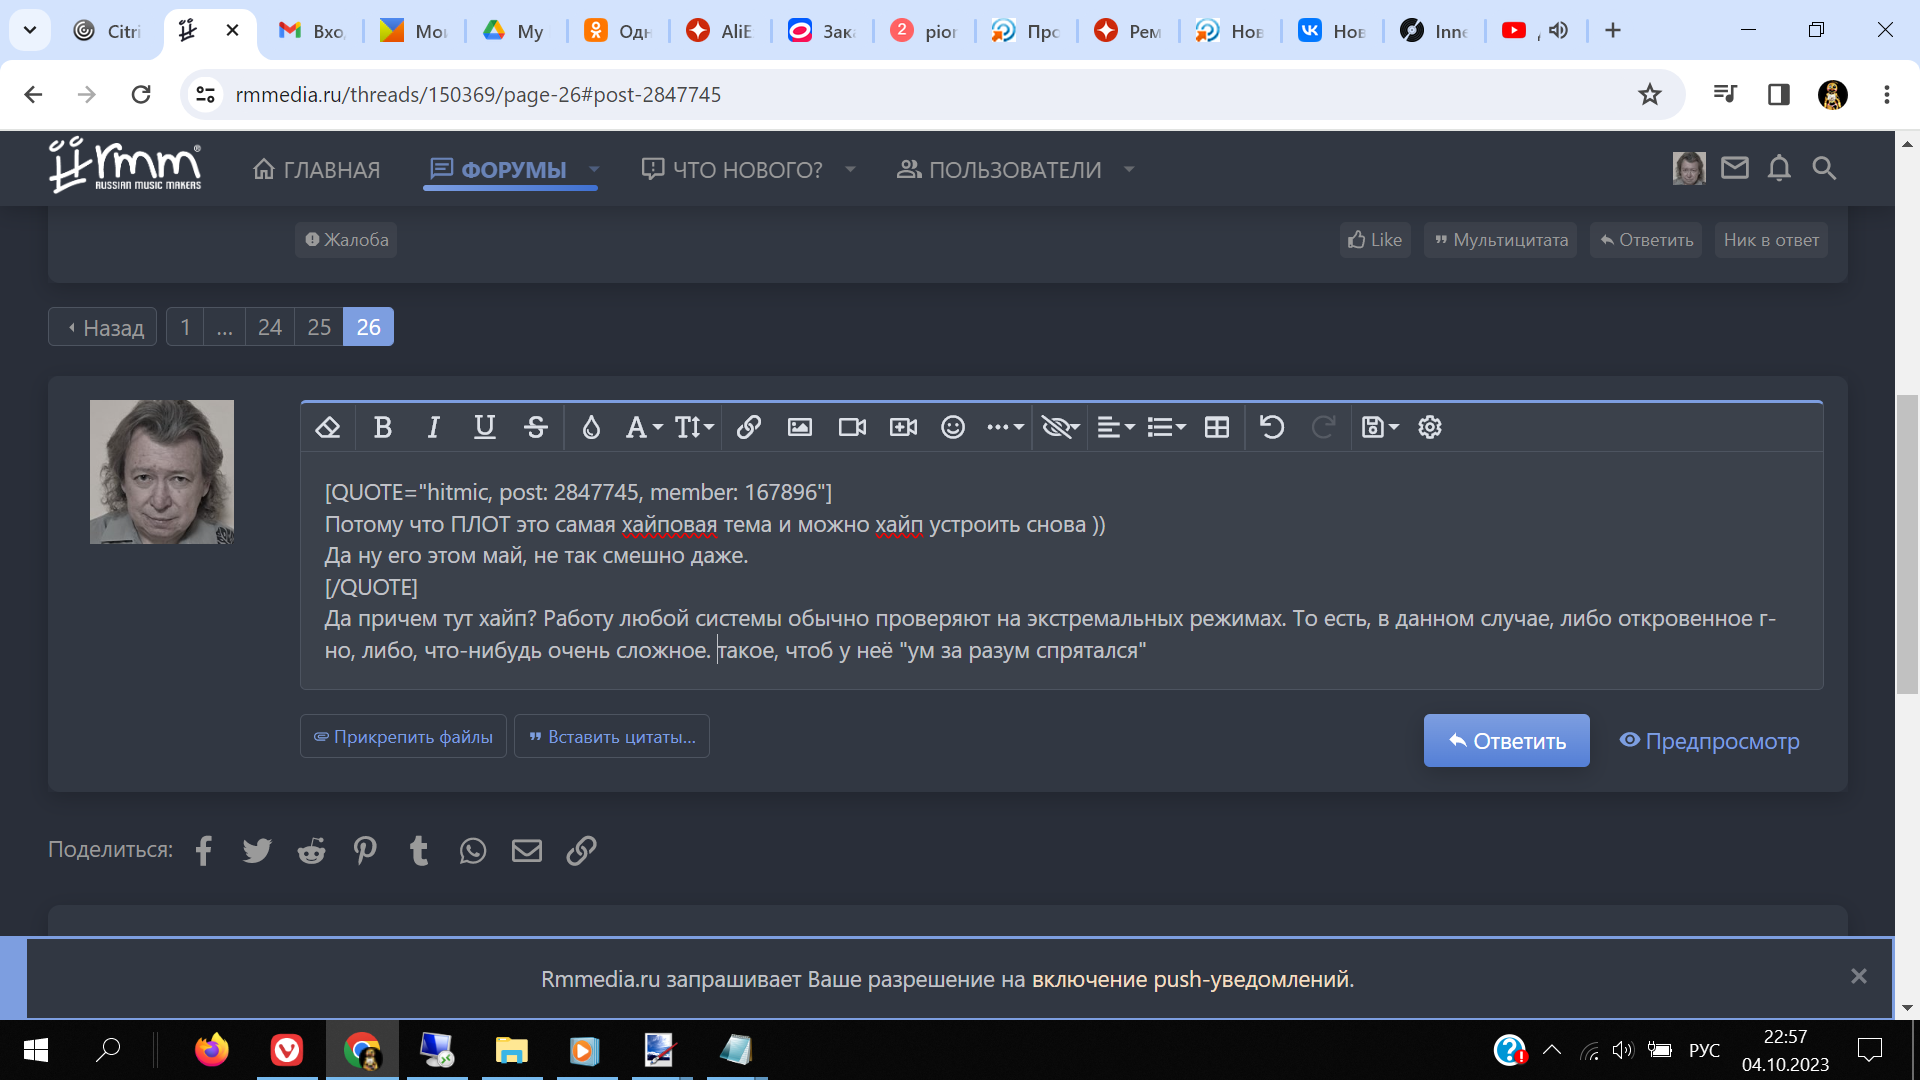Toggle bold formatting
Screen dimensions: 1920x1080
[x=382, y=428]
